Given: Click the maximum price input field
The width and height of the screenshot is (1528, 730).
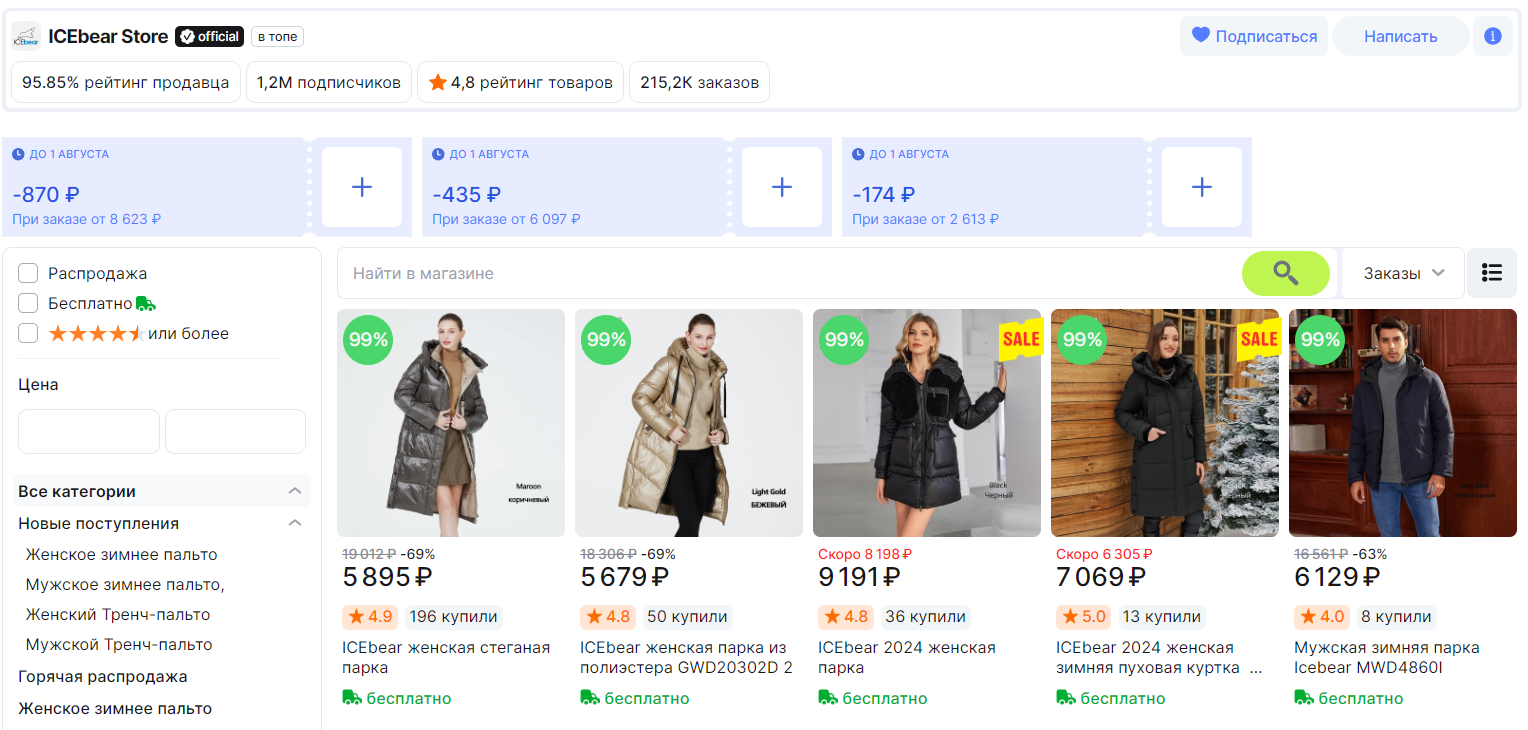Looking at the screenshot, I should [235, 431].
